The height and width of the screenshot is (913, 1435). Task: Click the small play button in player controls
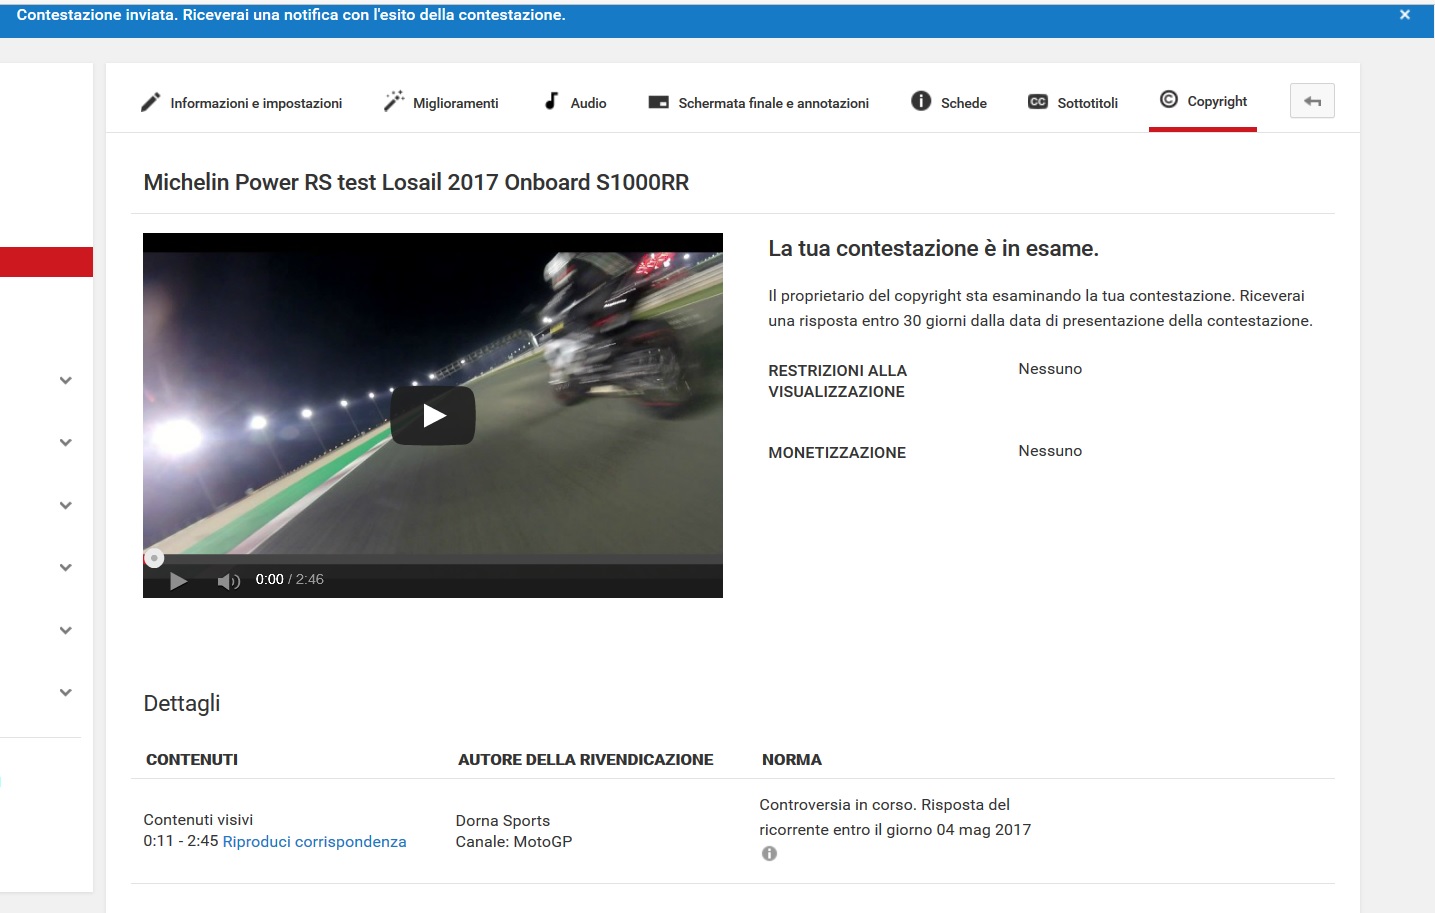click(178, 581)
